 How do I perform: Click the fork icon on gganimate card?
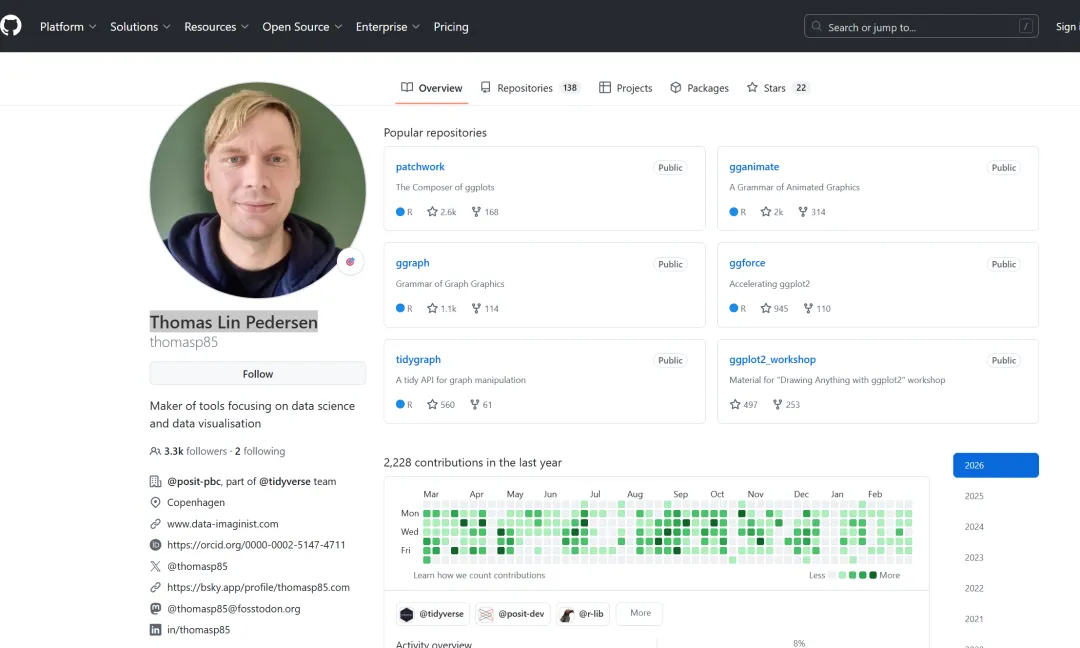point(802,211)
